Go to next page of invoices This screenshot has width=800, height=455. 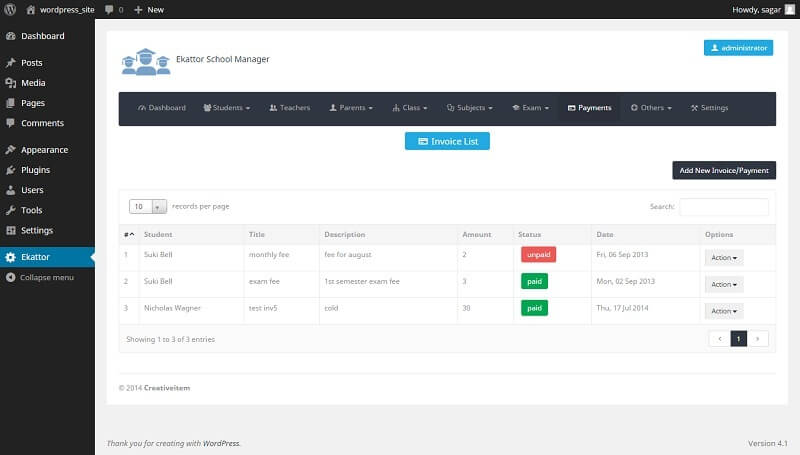tap(758, 339)
